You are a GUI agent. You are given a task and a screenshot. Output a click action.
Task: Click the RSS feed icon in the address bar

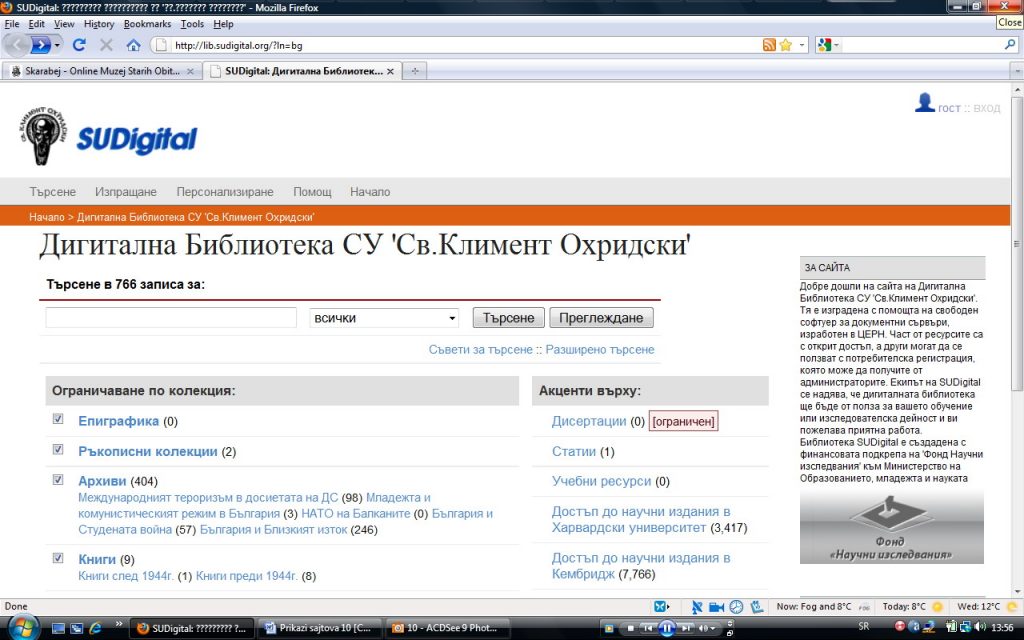(768, 45)
